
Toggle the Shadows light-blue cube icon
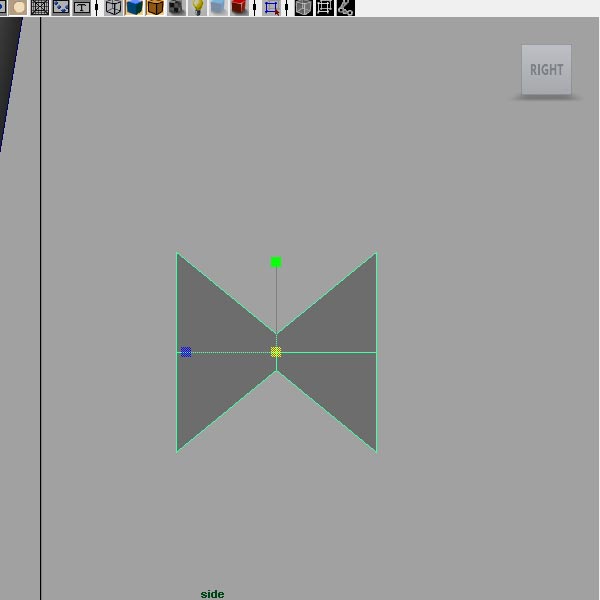pos(218,7)
